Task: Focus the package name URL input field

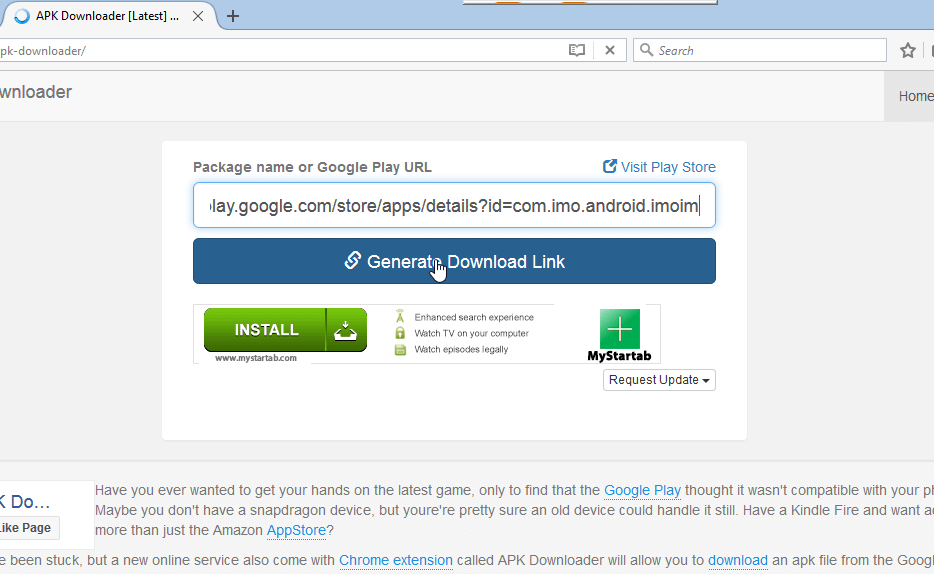Action: pyautogui.click(x=454, y=206)
